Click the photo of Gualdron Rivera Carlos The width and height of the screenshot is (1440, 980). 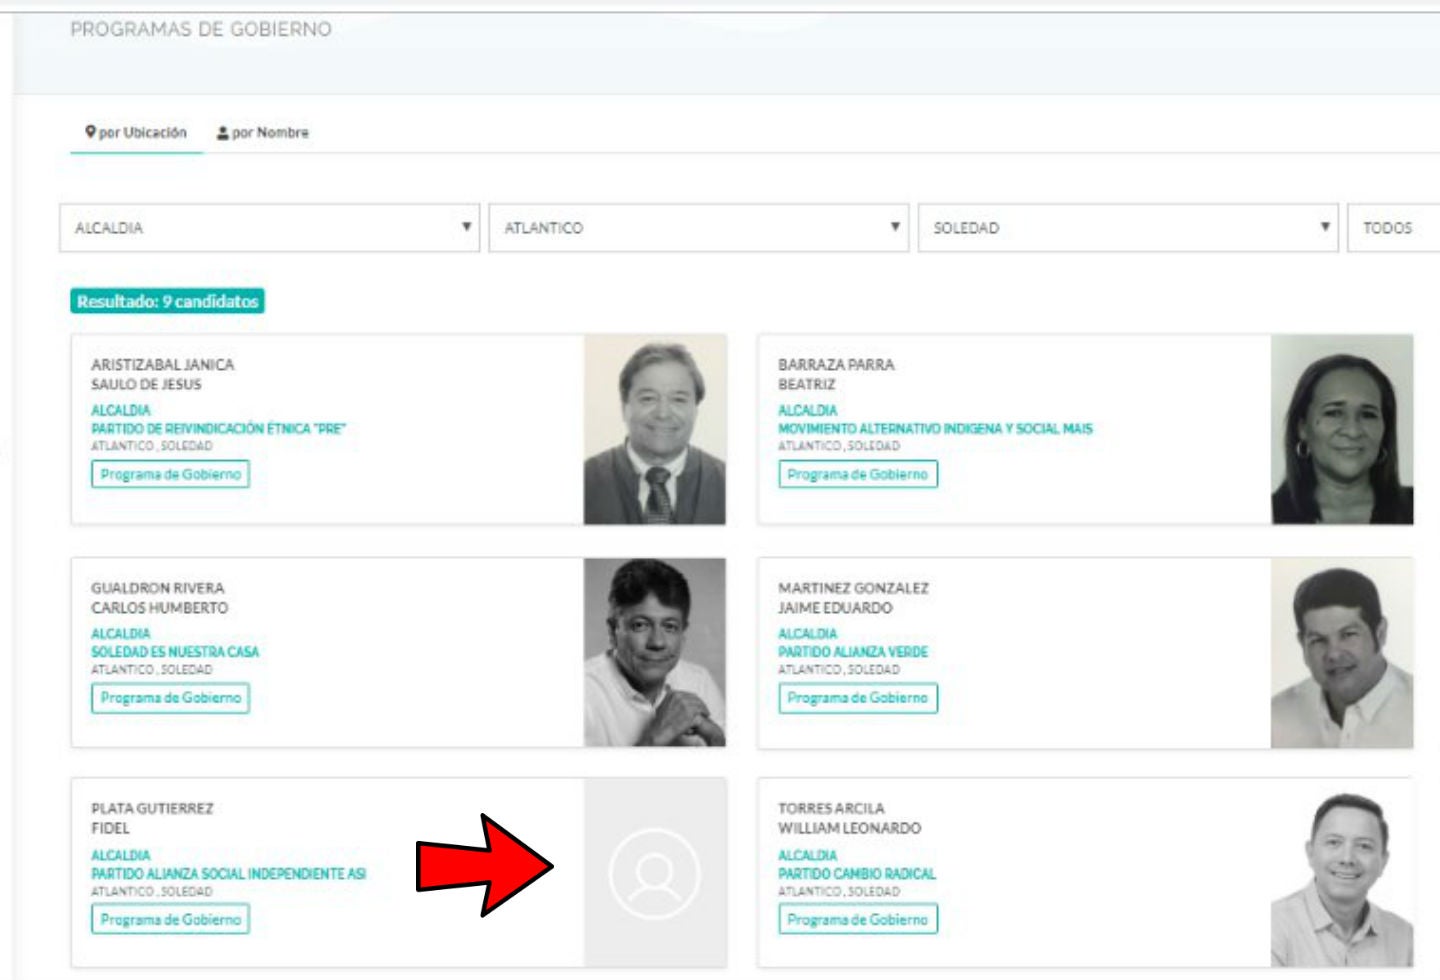(655, 652)
